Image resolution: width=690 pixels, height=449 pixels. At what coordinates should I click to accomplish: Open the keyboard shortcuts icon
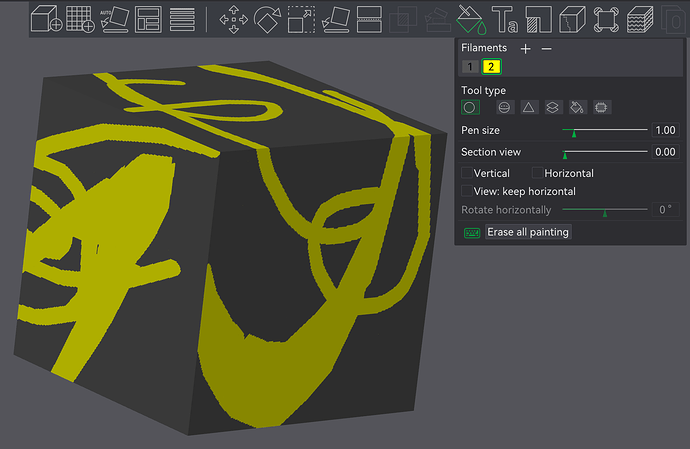coord(472,232)
